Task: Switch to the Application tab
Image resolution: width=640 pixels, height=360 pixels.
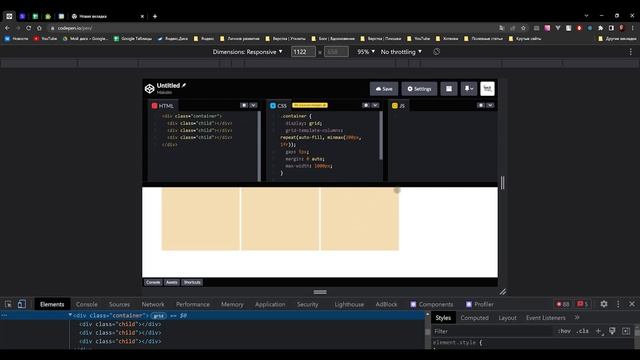Action: click(x=270, y=304)
